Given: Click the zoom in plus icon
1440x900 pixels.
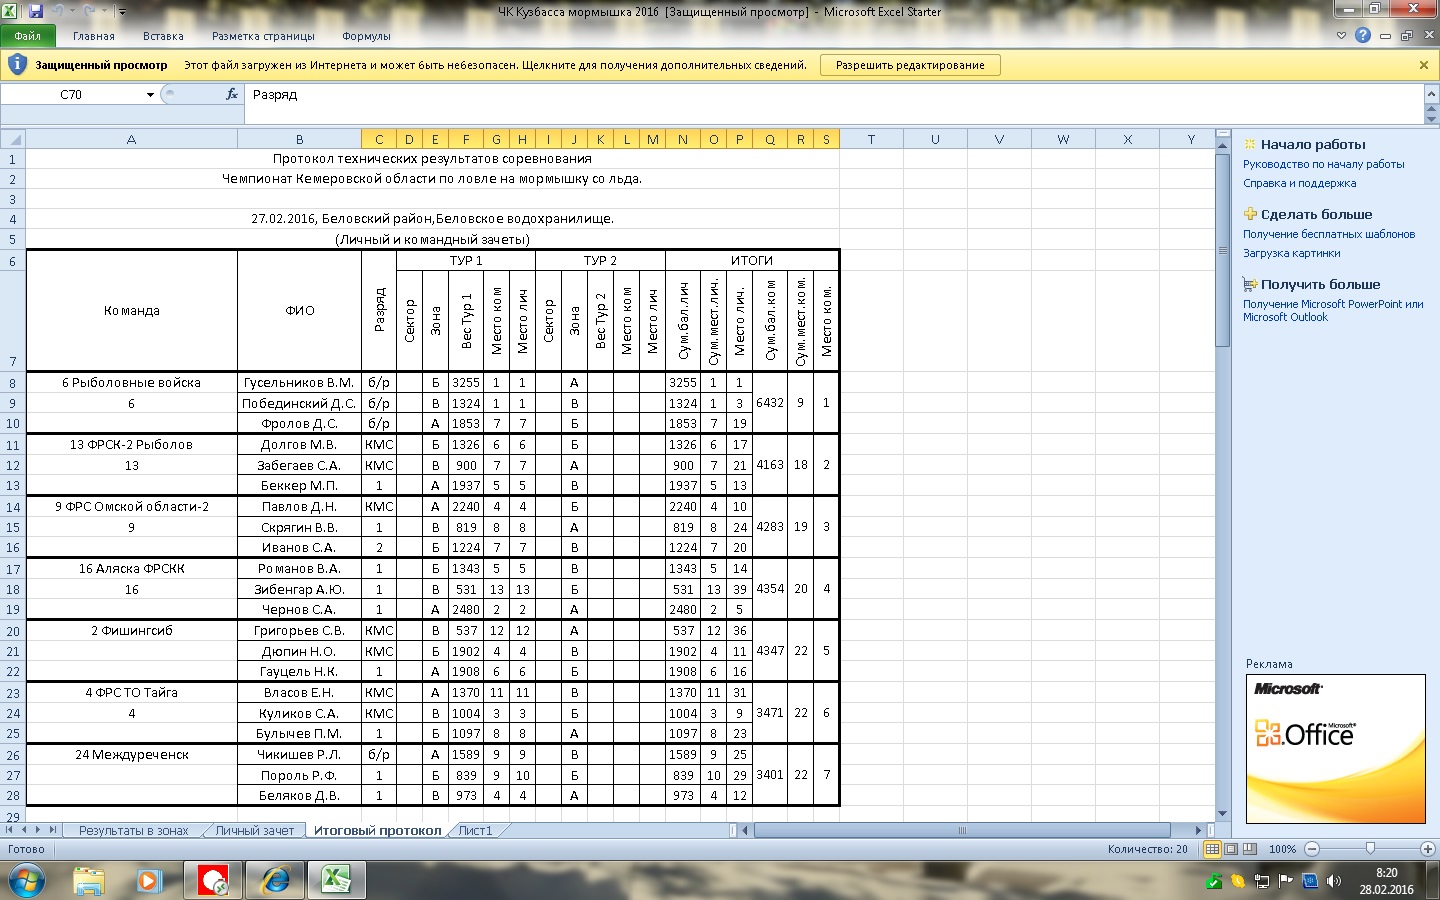Looking at the screenshot, I should pyautogui.click(x=1427, y=849).
